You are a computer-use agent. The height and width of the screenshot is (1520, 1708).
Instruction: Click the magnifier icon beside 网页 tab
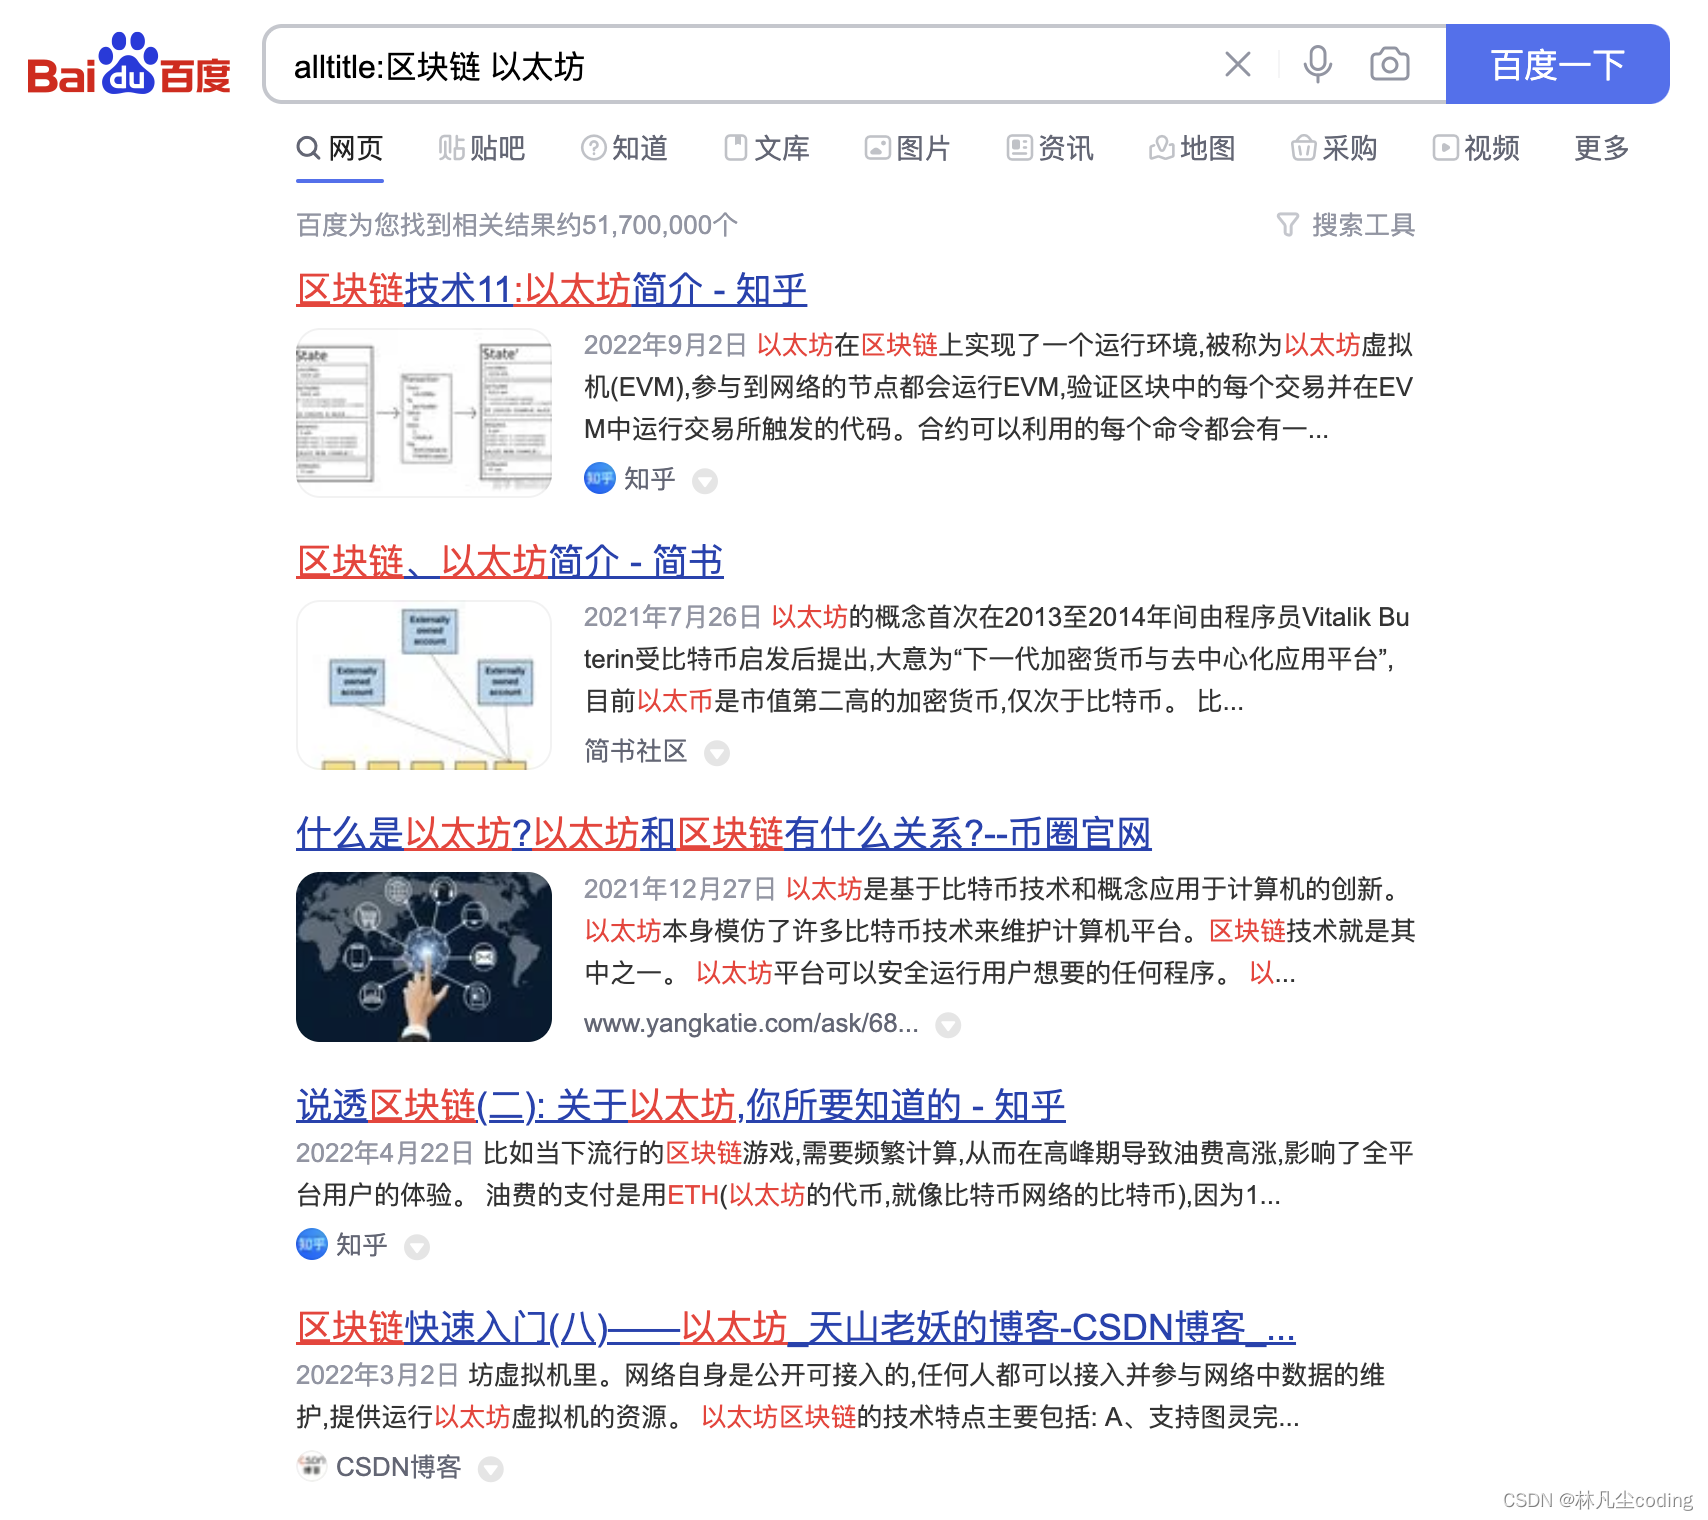[306, 148]
